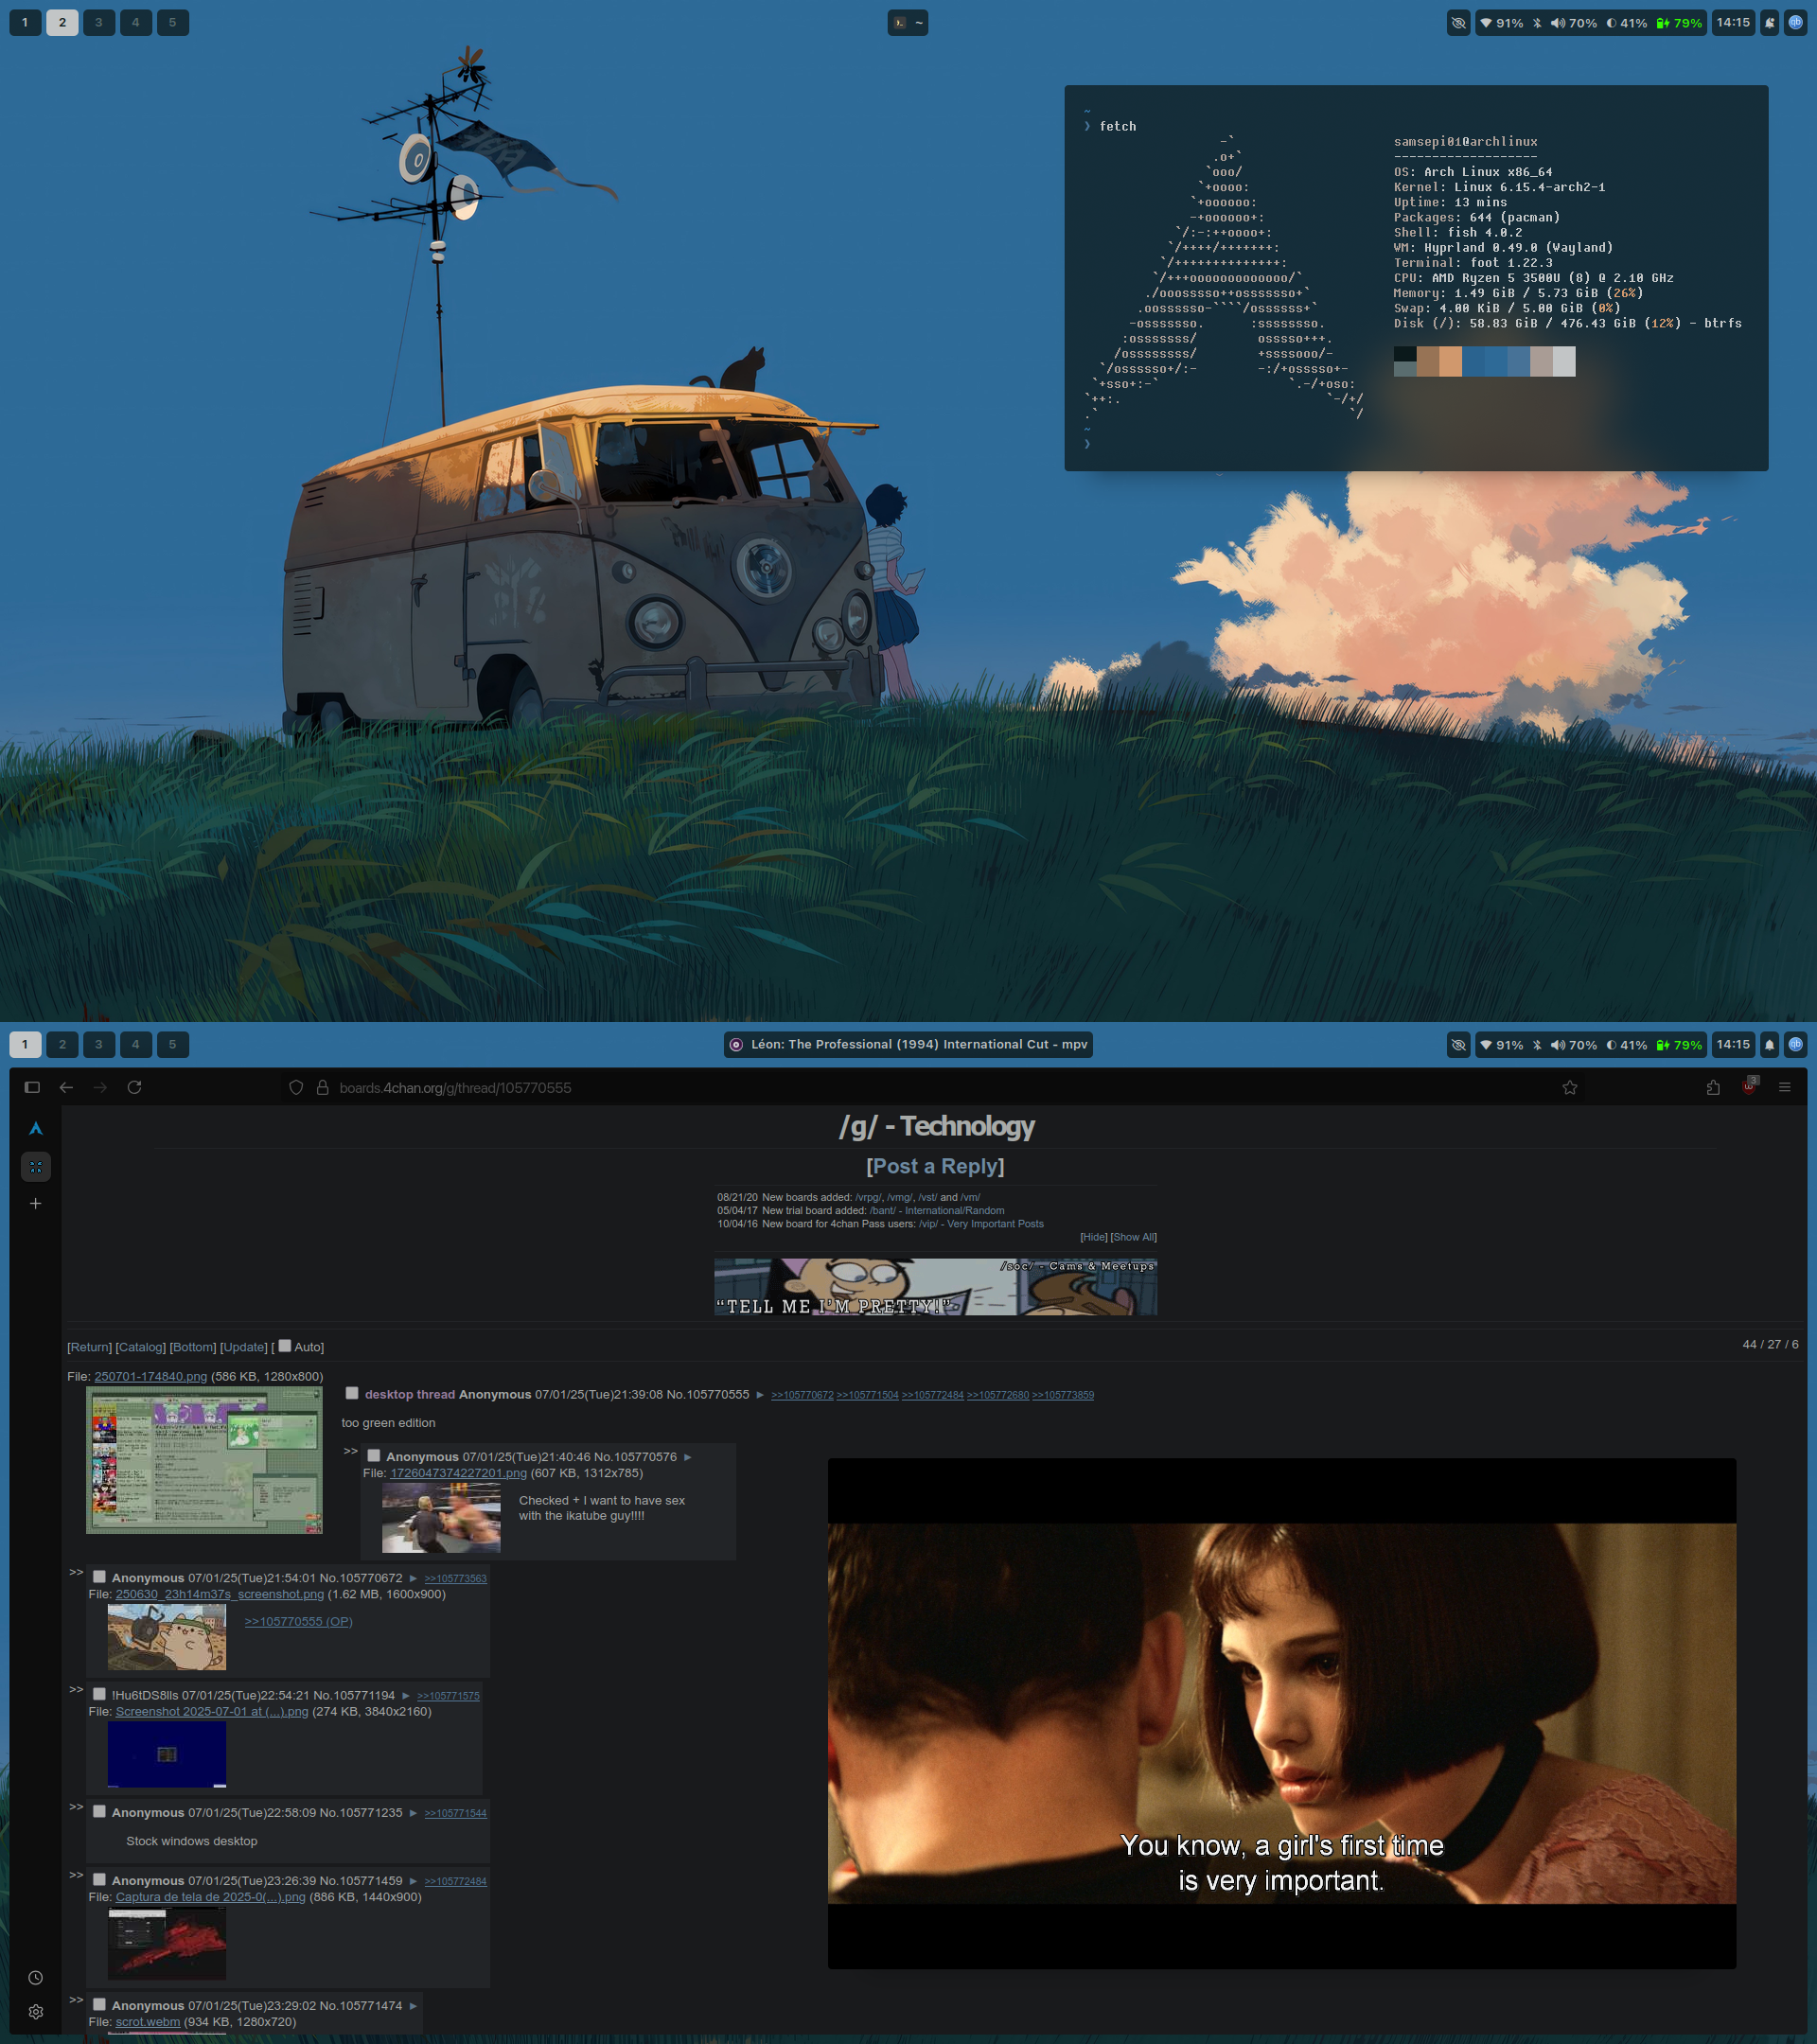The height and width of the screenshot is (2044, 1817).
Task: Switch to workspace 5 in terminal desktop bar
Action: pos(172,23)
